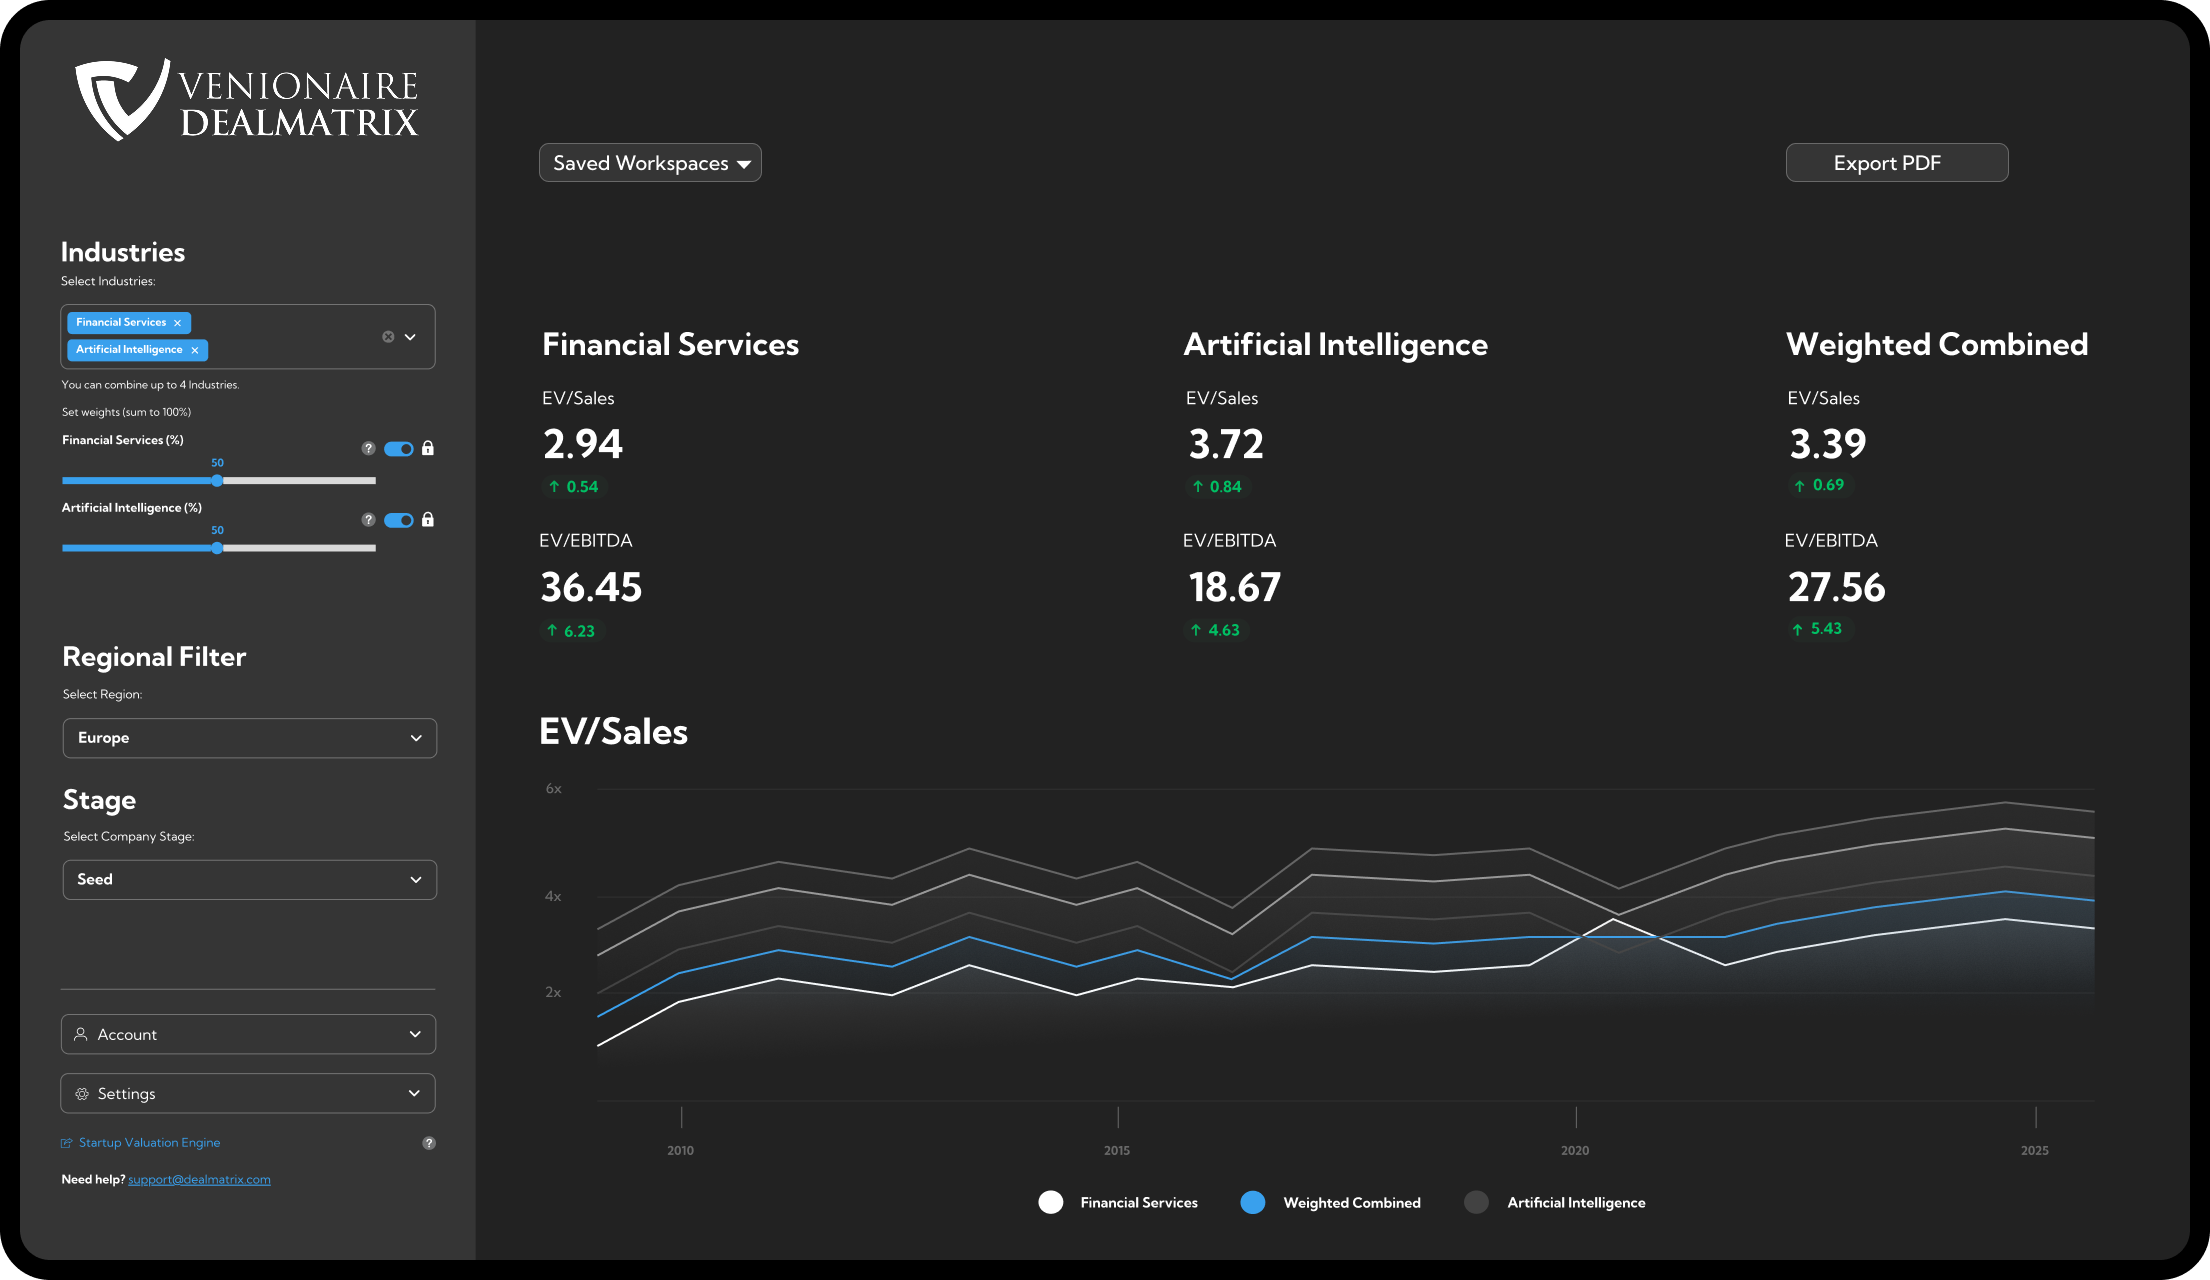The image size is (2210, 1280).
Task: Open the help tooltip for Financial Services (%)
Action: click(x=368, y=449)
